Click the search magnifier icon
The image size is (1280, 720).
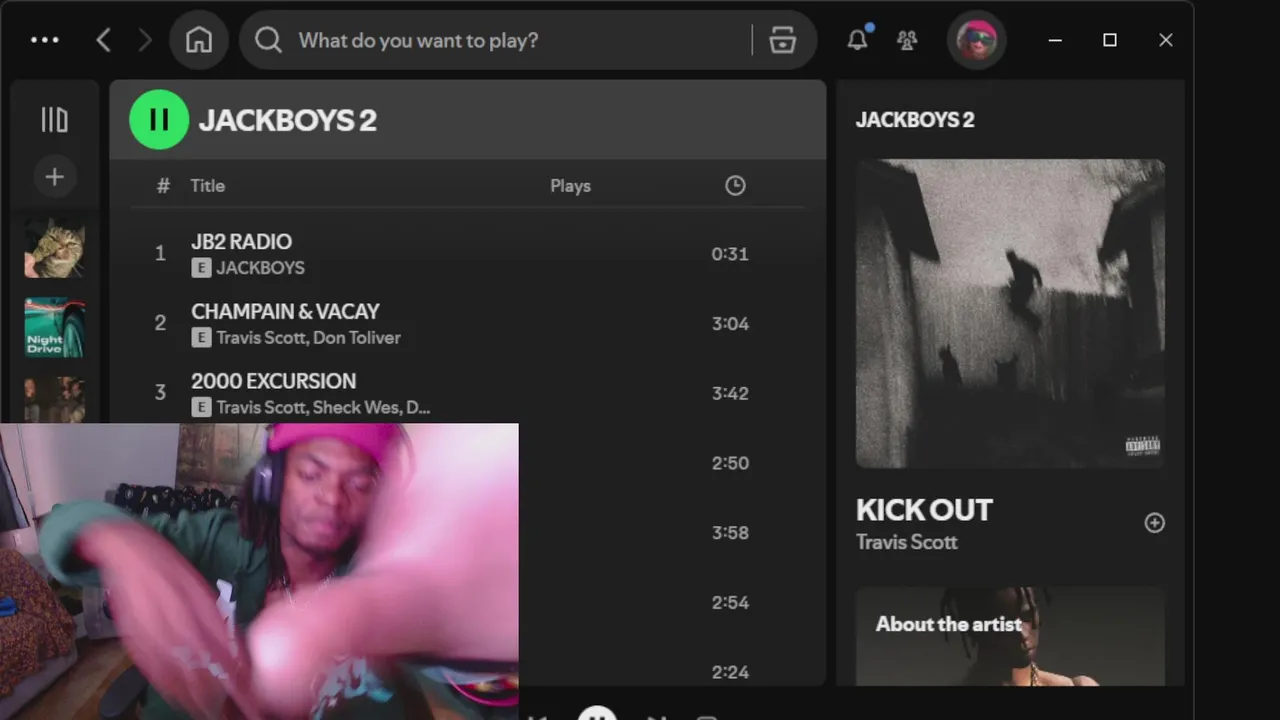tap(268, 40)
